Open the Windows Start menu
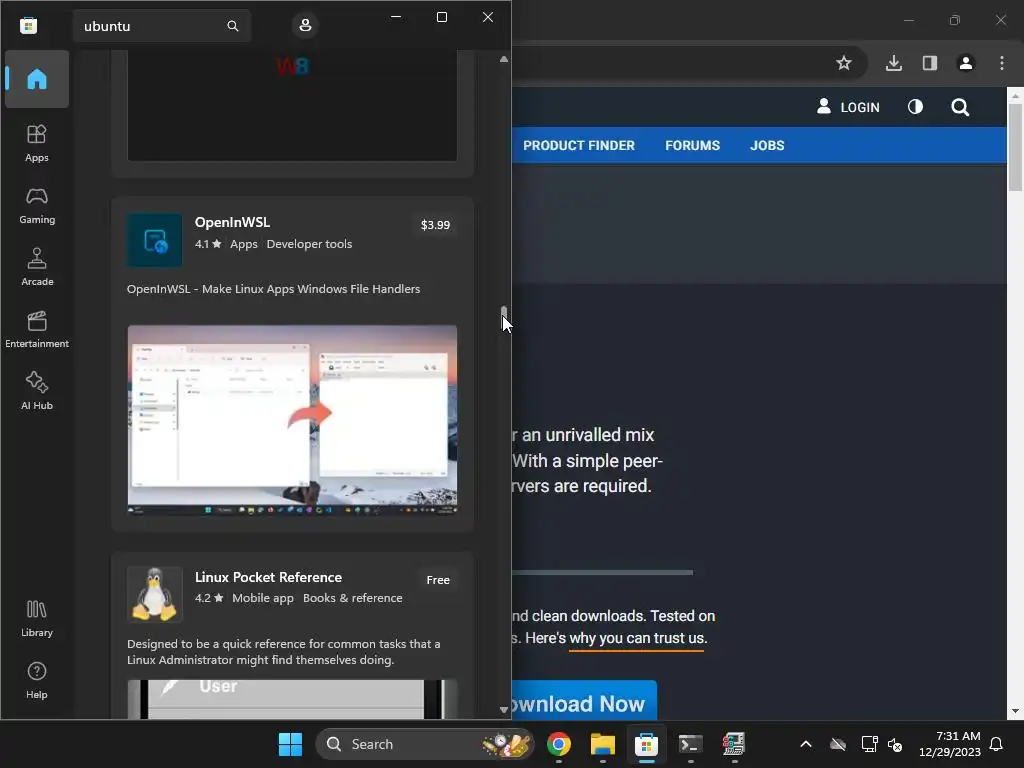1024x768 pixels. click(290, 744)
